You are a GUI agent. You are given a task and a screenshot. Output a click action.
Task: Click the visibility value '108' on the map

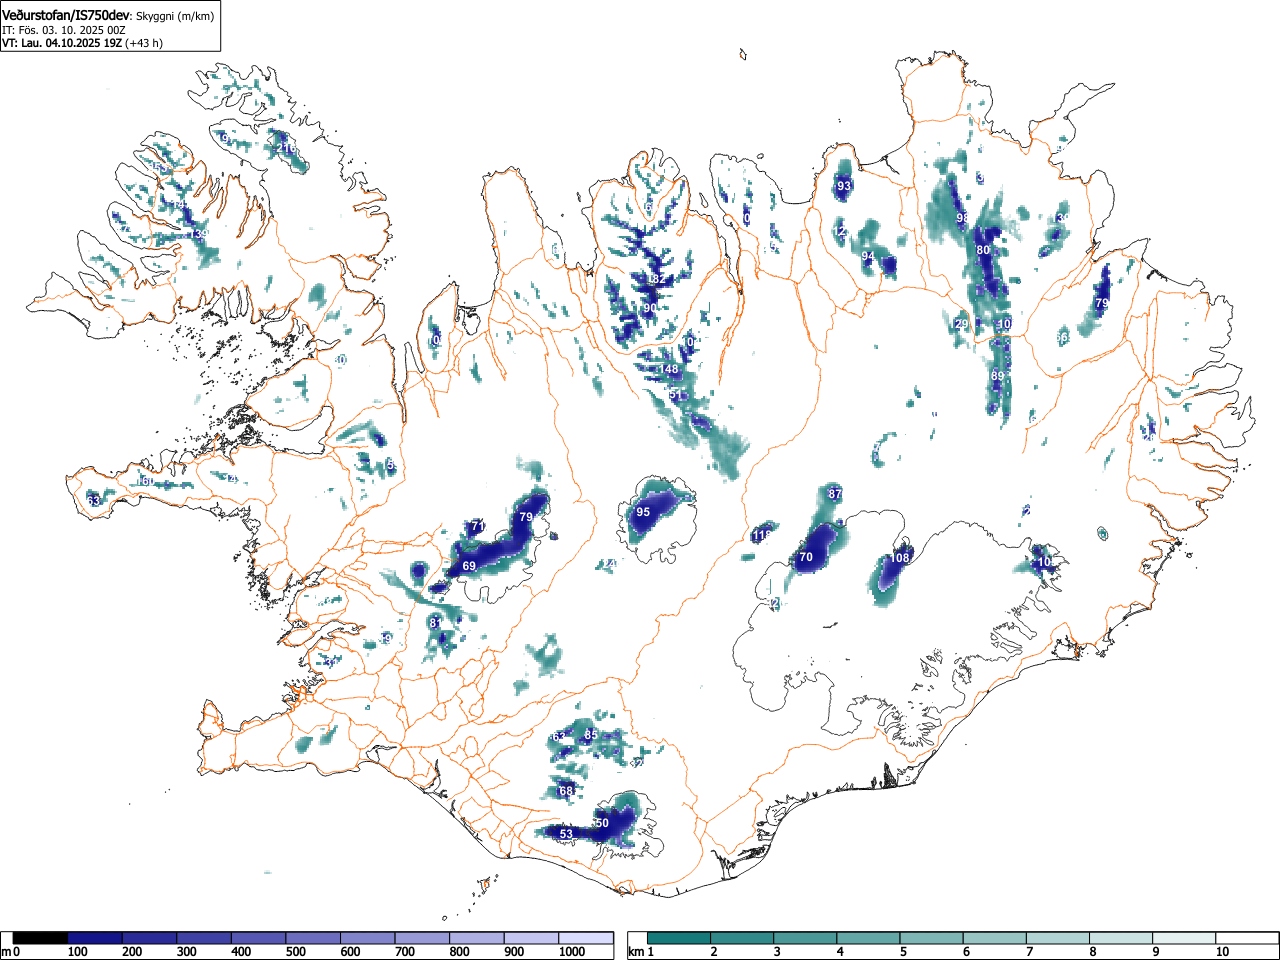900,557
